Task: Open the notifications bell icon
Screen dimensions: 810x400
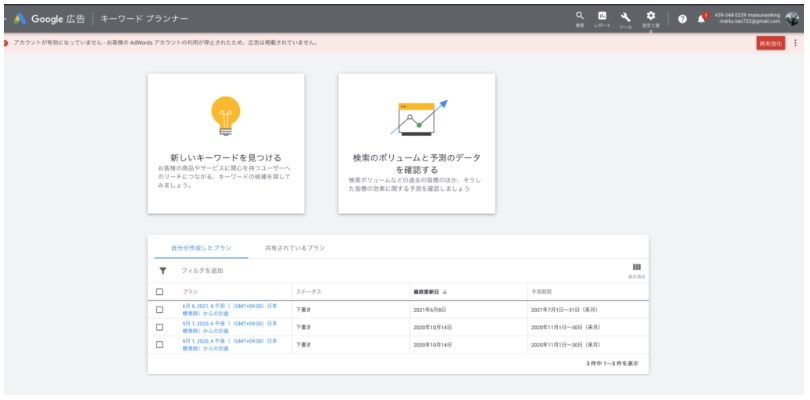Action: tap(701, 19)
